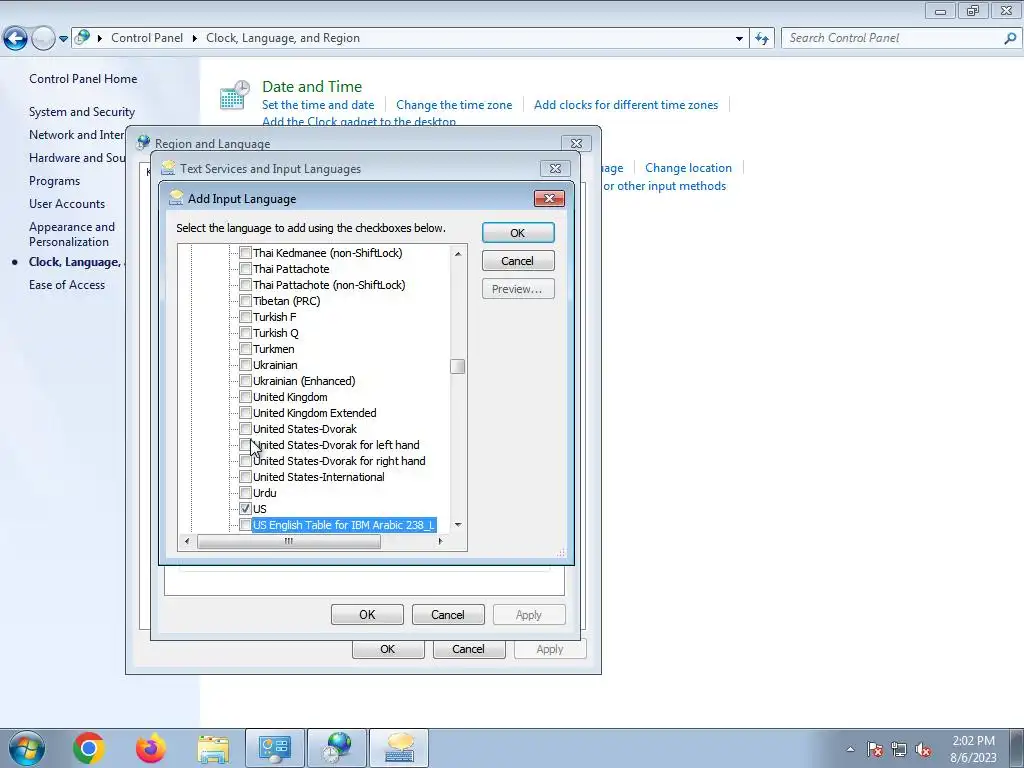The image size is (1024, 768).
Task: Open the Change location link
Action: [x=688, y=168]
